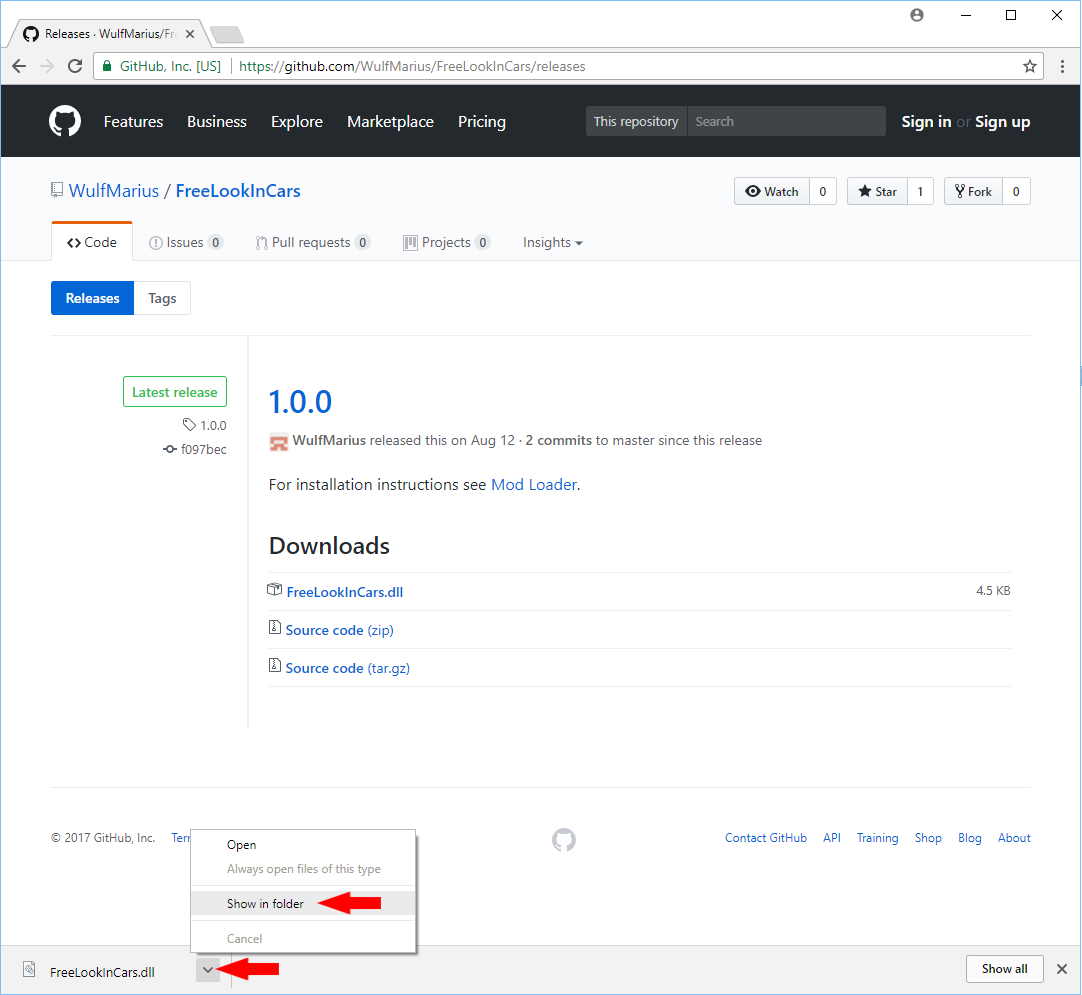Watch the repository with Watch button
This screenshot has width=1082, height=995.
pyautogui.click(x=771, y=191)
